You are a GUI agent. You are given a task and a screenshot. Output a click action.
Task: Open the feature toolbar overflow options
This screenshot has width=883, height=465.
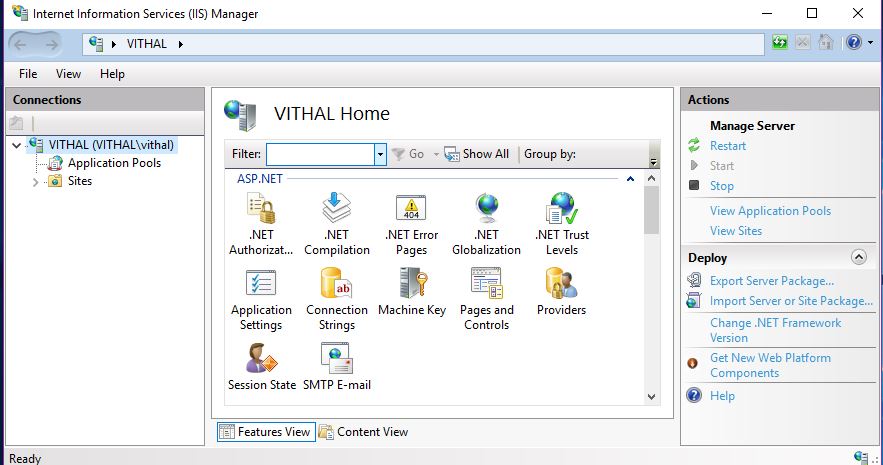(x=653, y=160)
